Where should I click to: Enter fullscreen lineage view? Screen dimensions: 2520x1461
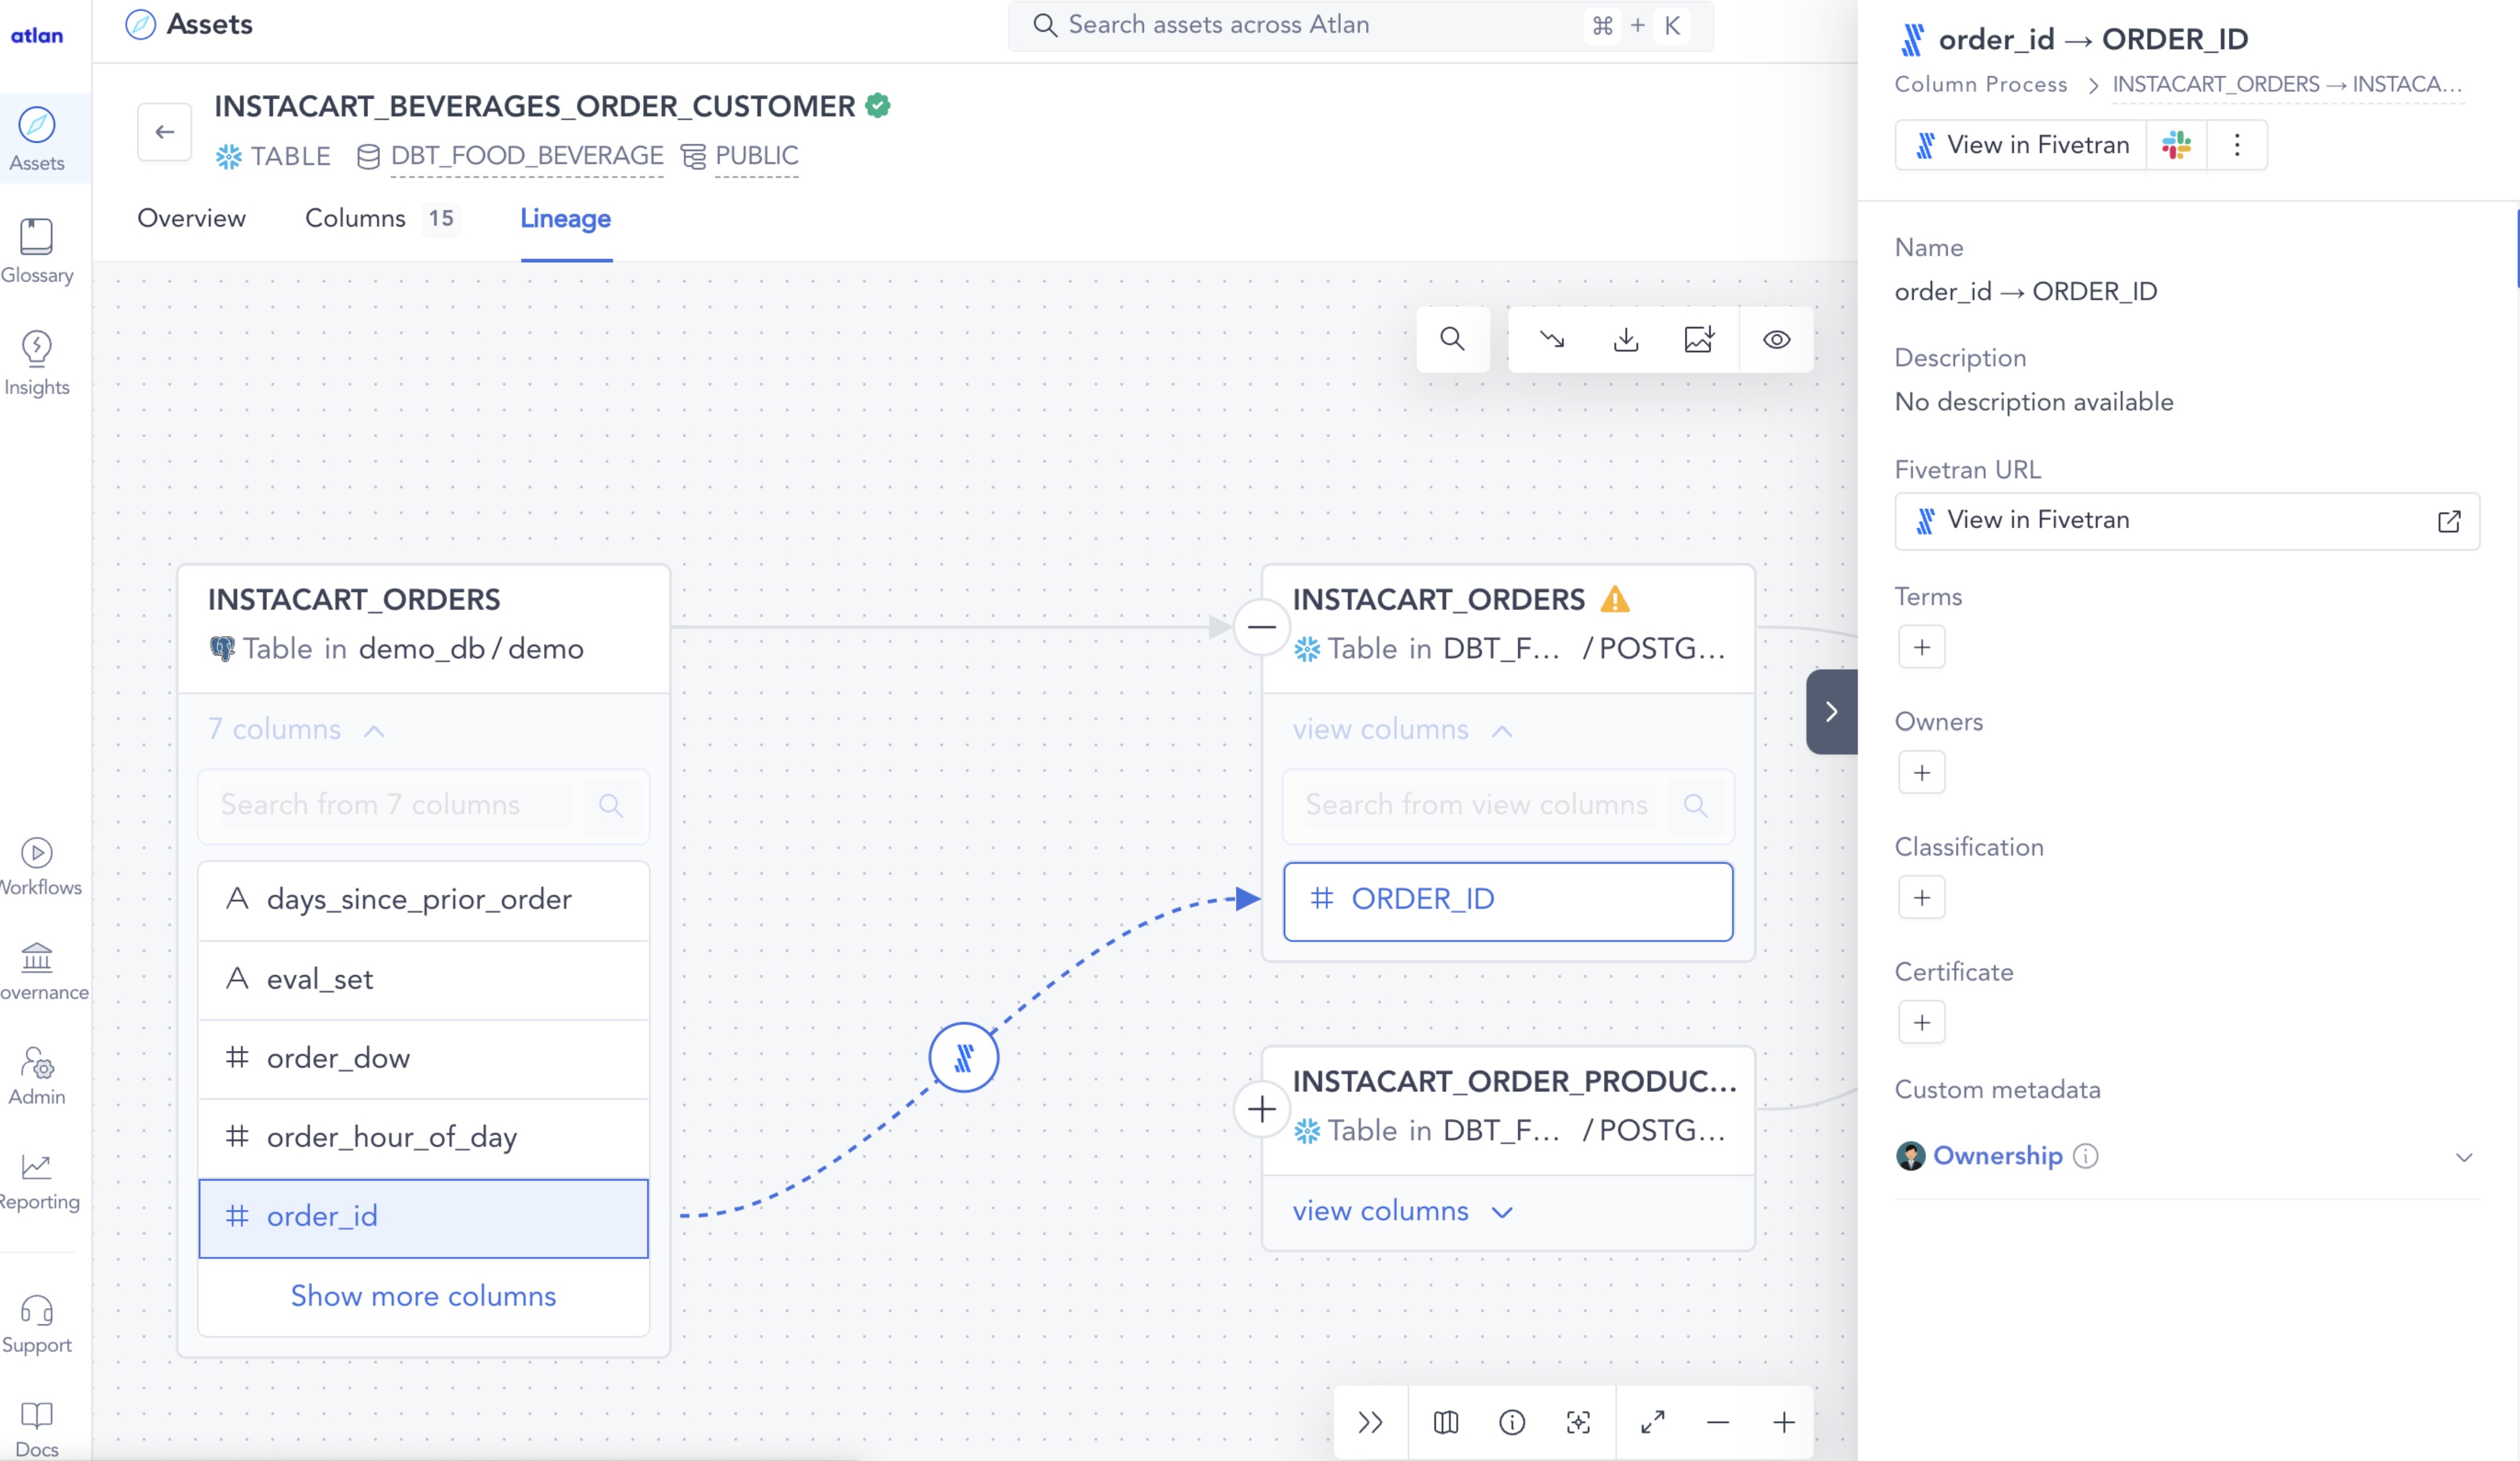(1652, 1421)
